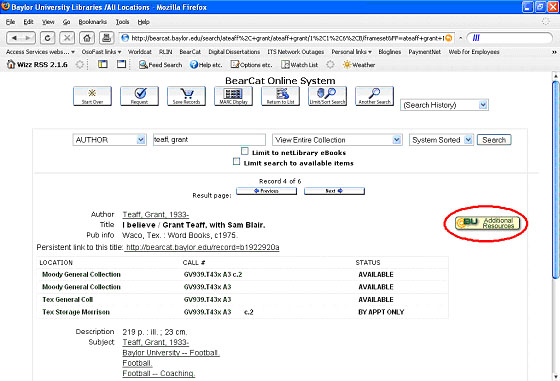Image resolution: width=560 pixels, height=381 pixels.
Task: Click the feed icon in address bar
Action: (x=449, y=38)
